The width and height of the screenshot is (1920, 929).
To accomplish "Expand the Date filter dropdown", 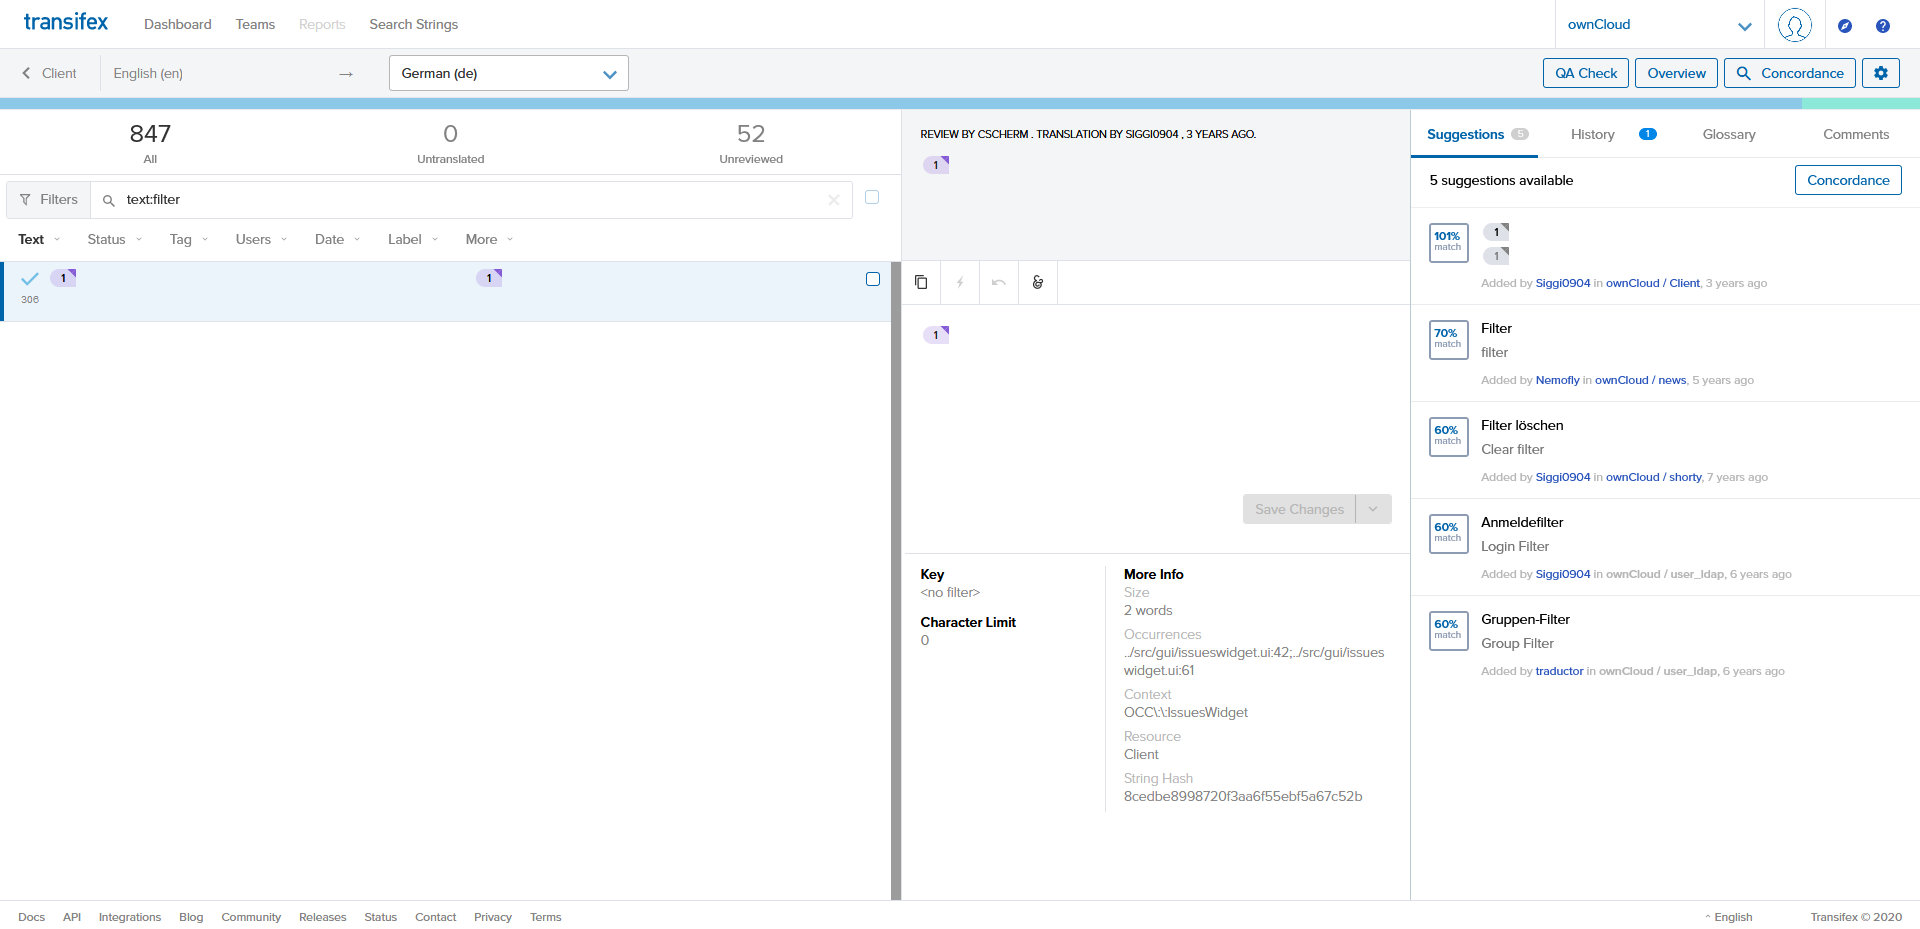I will [338, 239].
